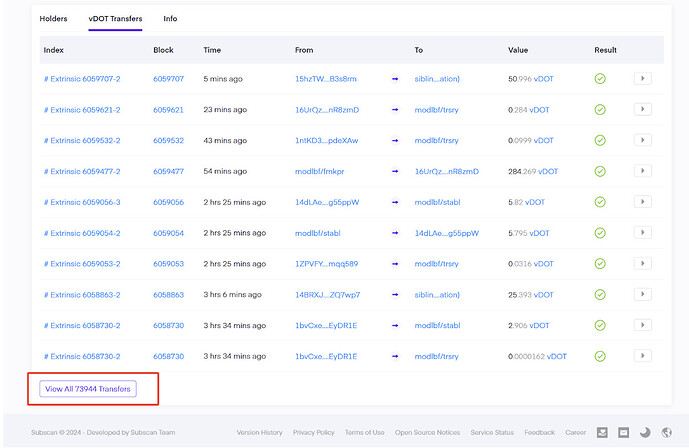Expand the row with value 0.0000162 vDOT
The image size is (689, 448).
(x=642, y=356)
